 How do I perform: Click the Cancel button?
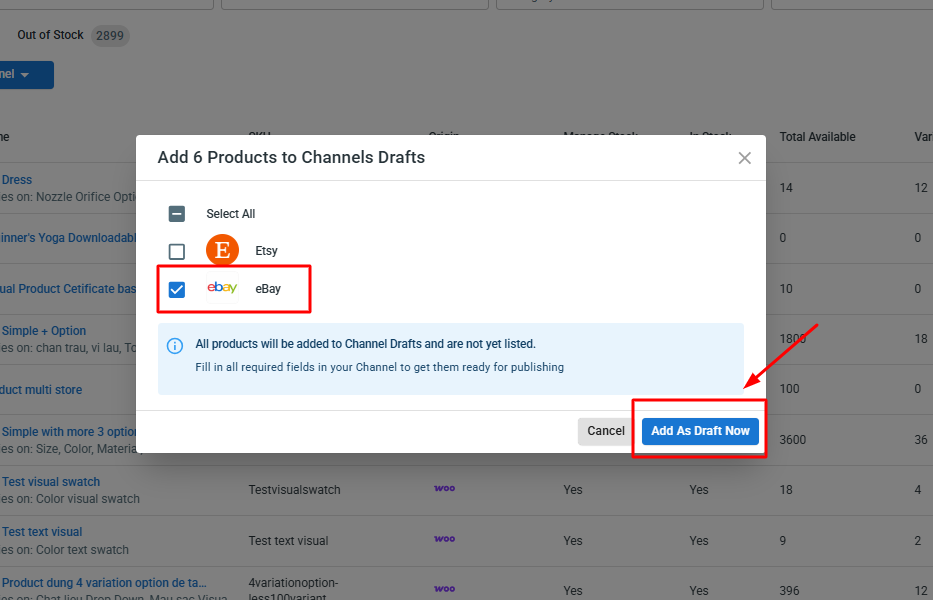pos(606,431)
